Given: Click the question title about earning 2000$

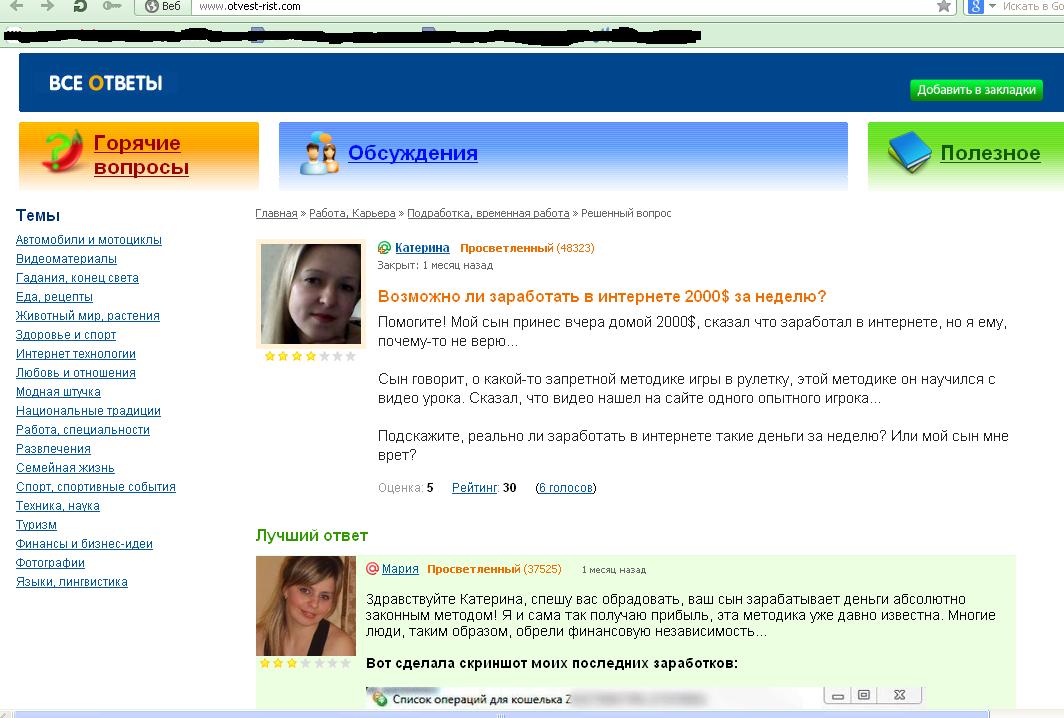Looking at the screenshot, I should [602, 297].
